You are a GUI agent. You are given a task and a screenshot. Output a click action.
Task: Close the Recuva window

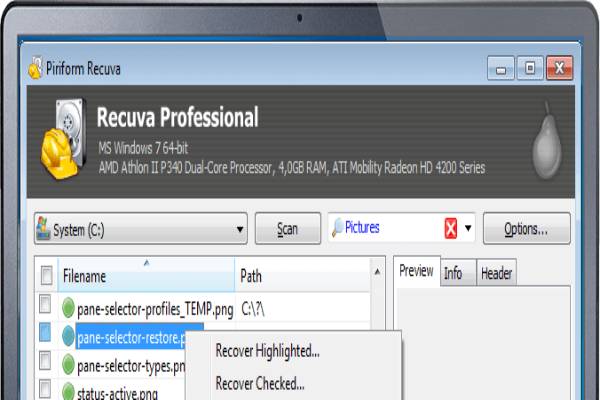tap(559, 68)
